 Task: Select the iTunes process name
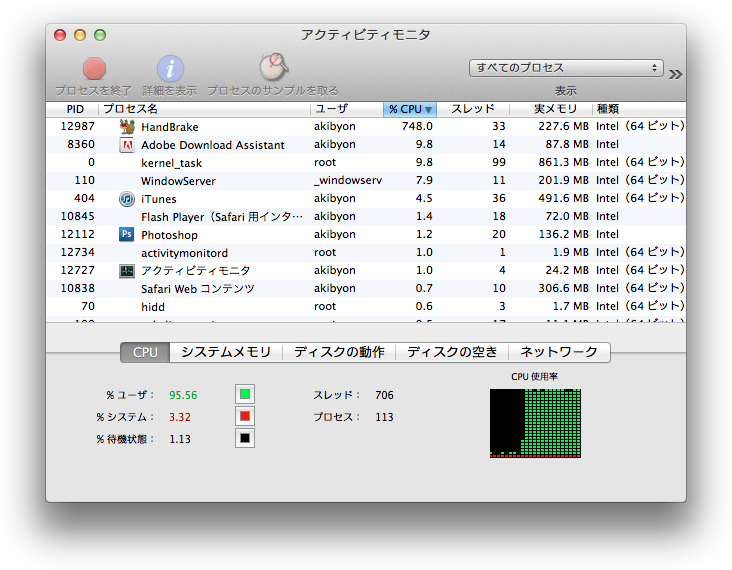tap(159, 199)
